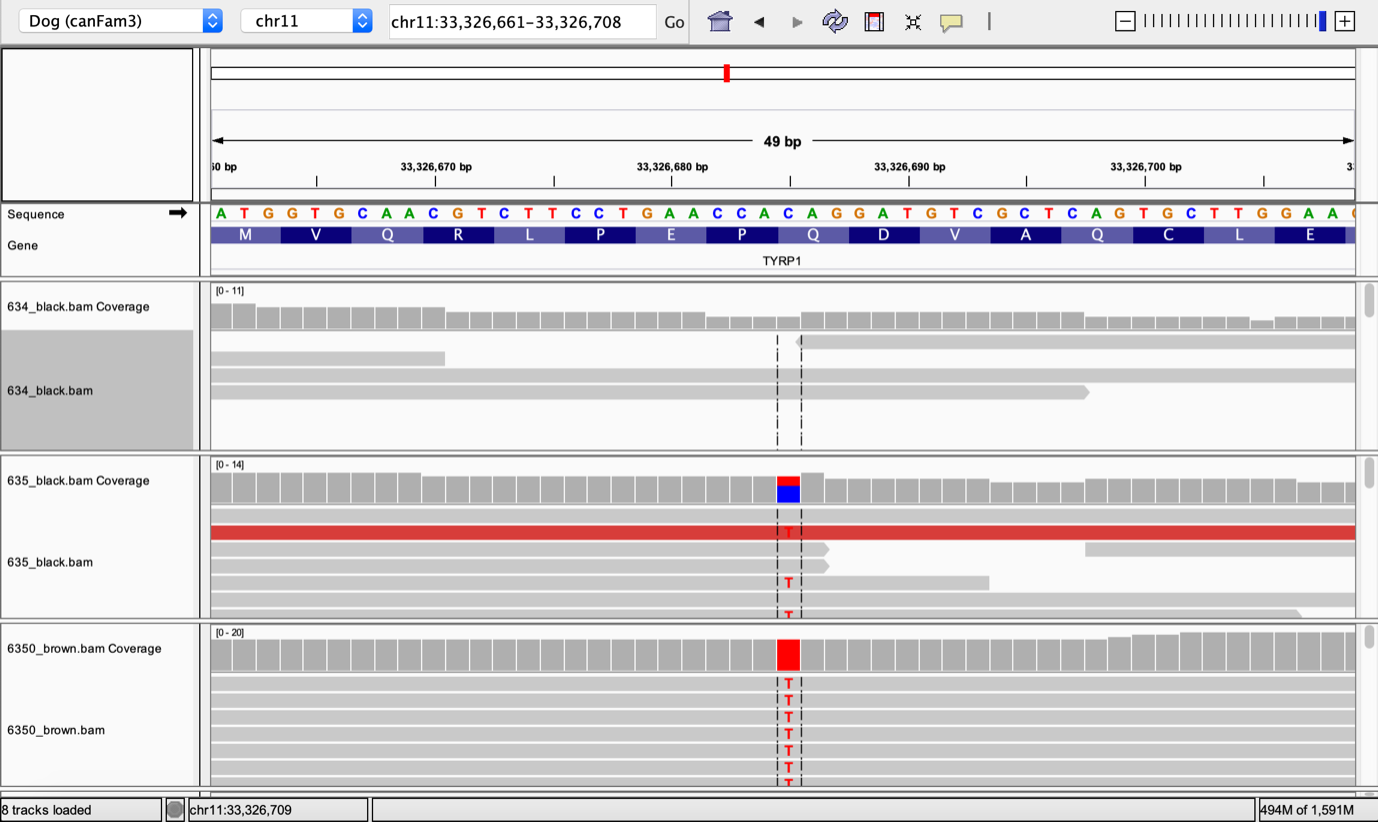
Task: Click the 49 bp span label
Action: pos(782,142)
